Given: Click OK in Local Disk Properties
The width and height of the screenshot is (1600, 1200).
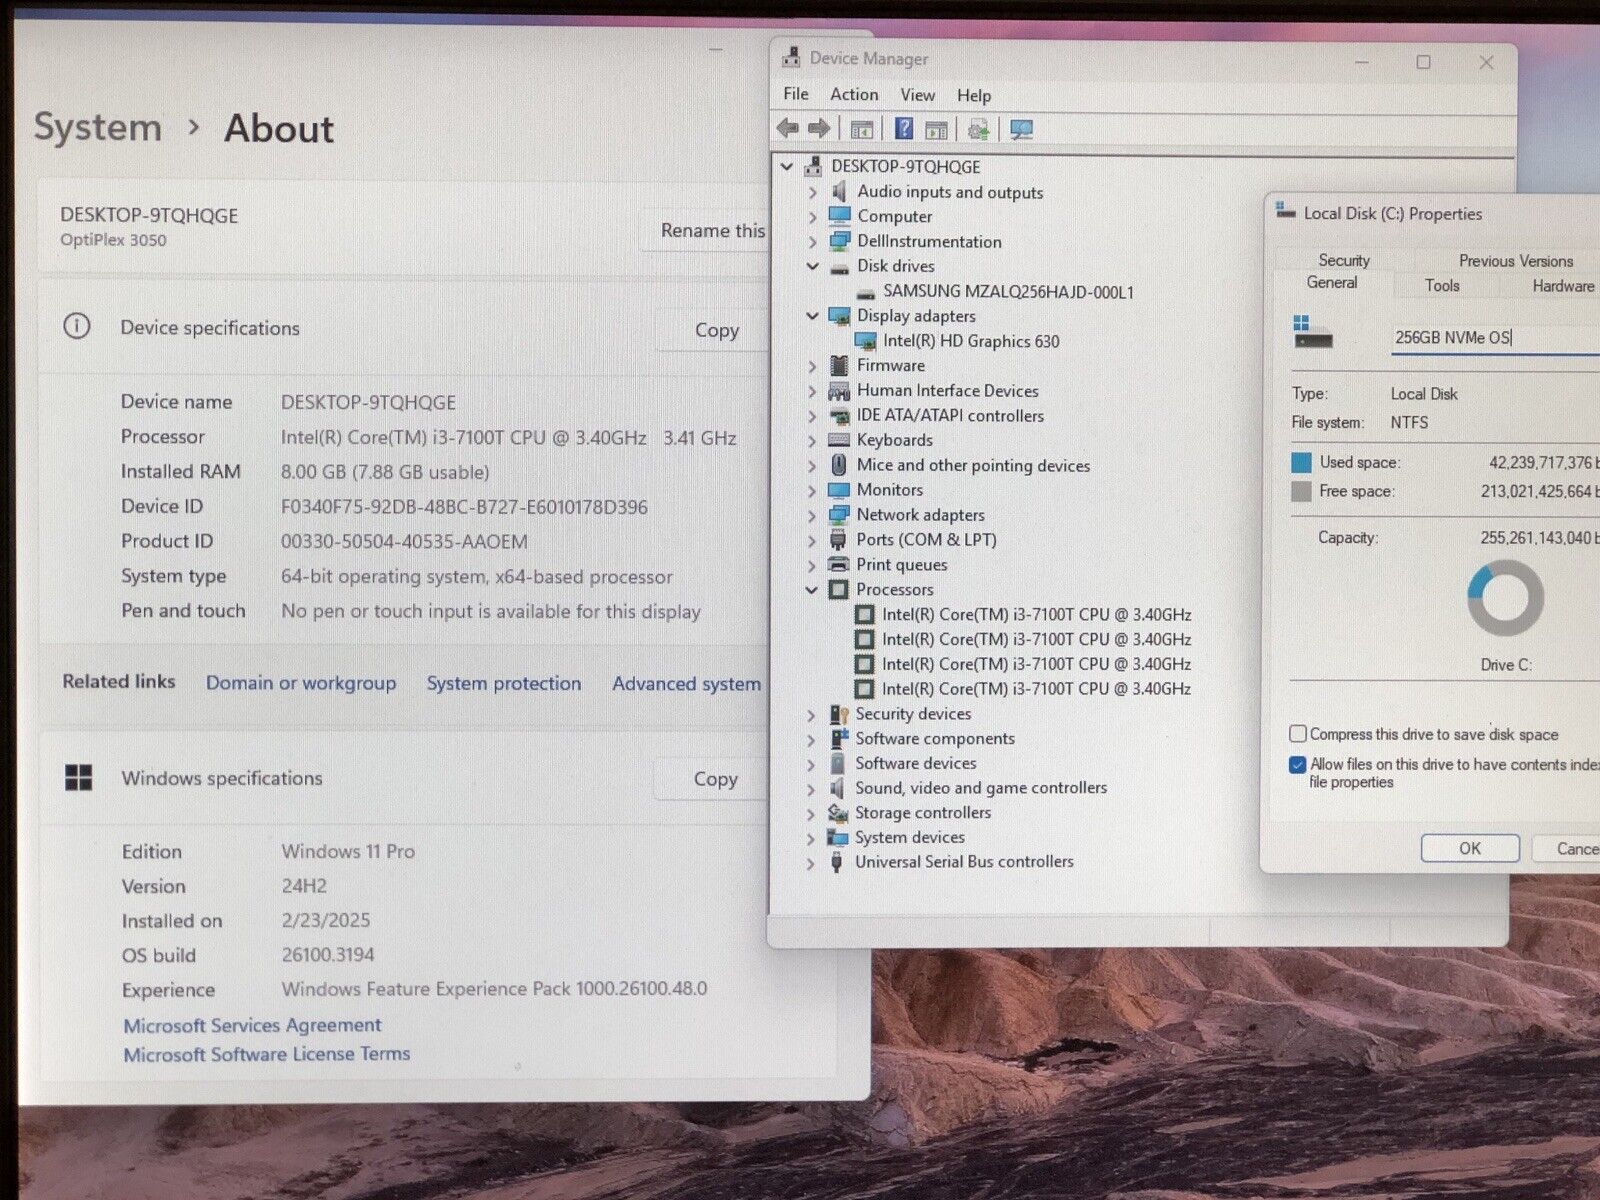Looking at the screenshot, I should click(1470, 848).
